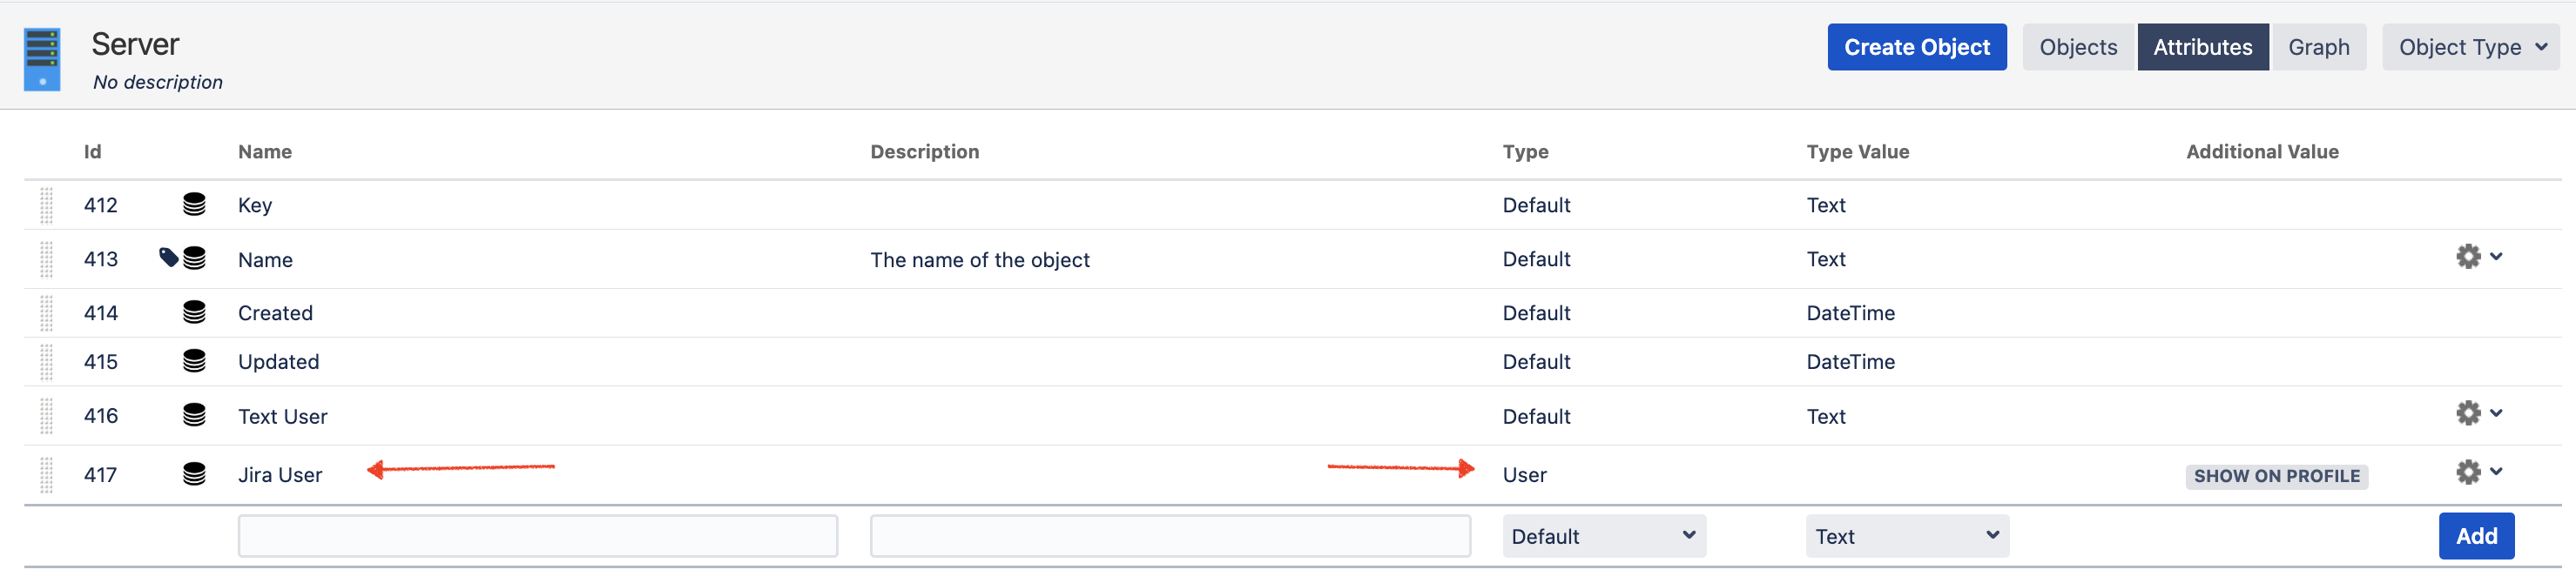
Task: Switch to the Objects tab
Action: [x=2077, y=47]
